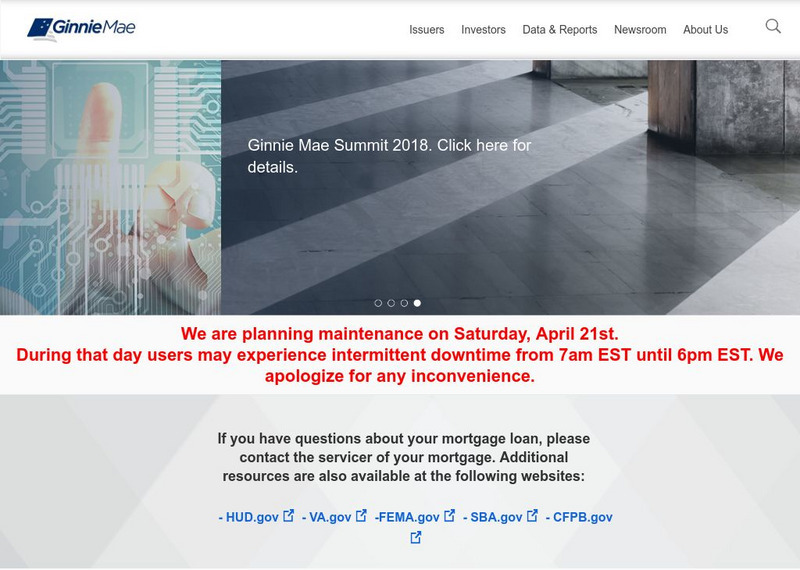Open the Investors menu
This screenshot has width=800, height=570.
(x=483, y=30)
